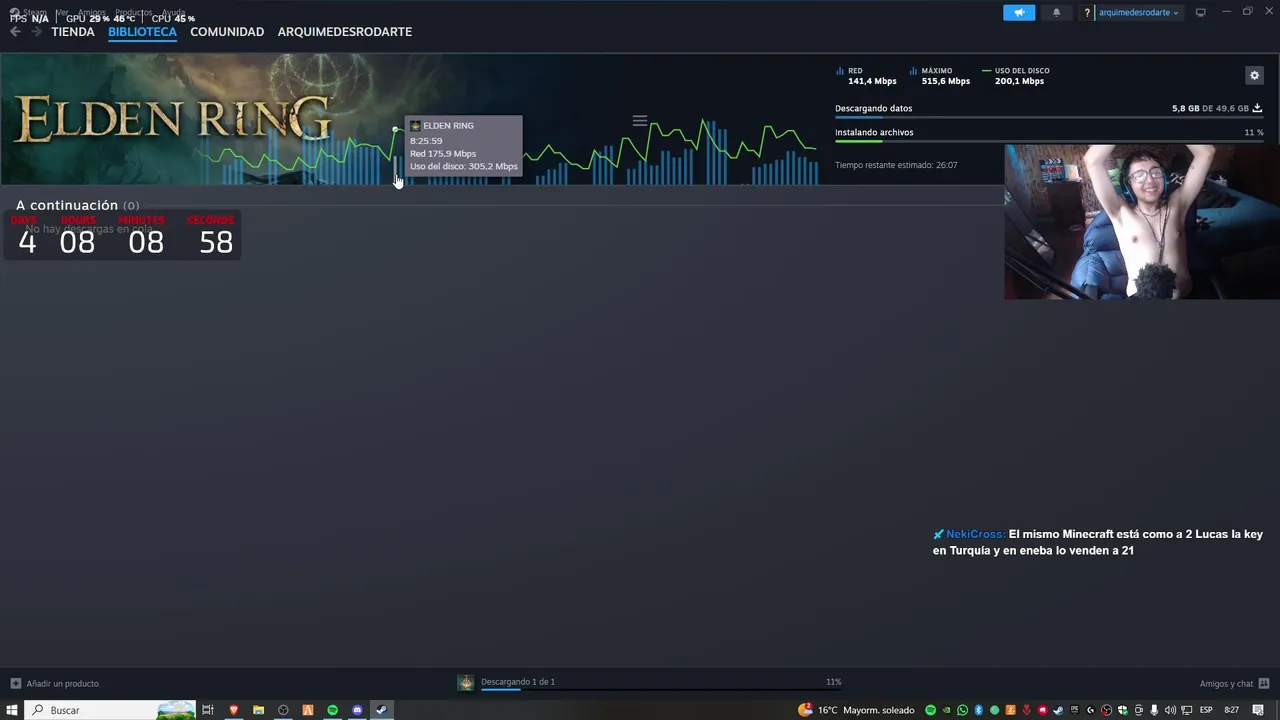Open download settings gear
Screen dimensions: 1280x720
click(x=1255, y=75)
